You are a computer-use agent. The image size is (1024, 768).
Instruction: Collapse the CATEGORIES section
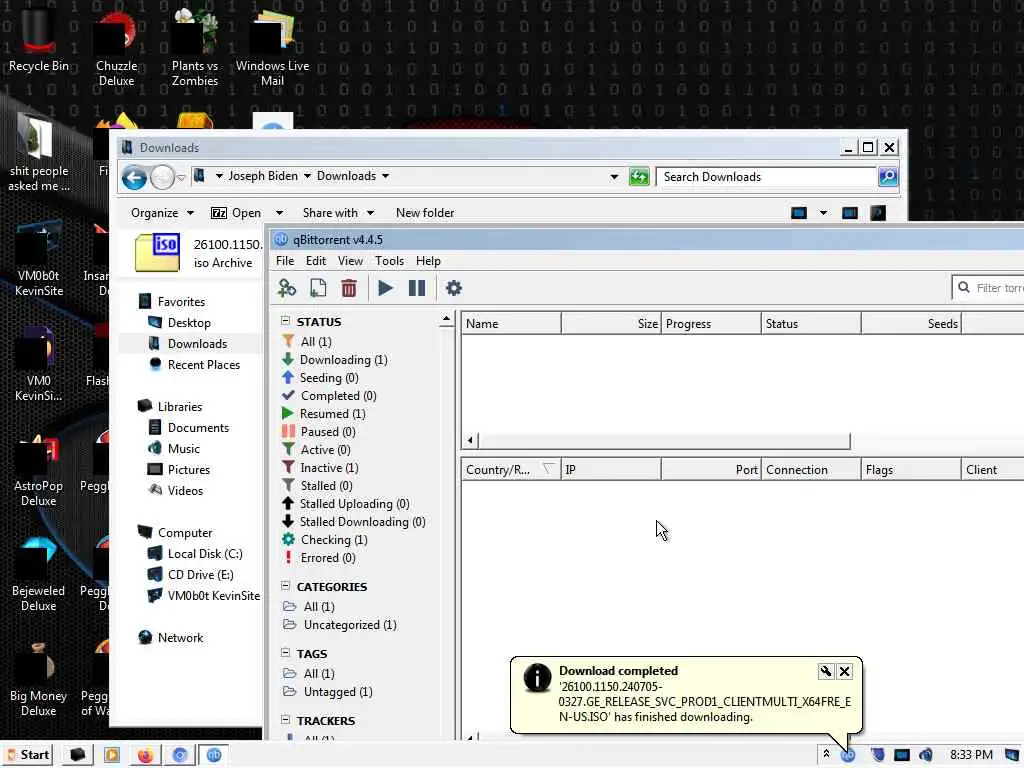285,586
